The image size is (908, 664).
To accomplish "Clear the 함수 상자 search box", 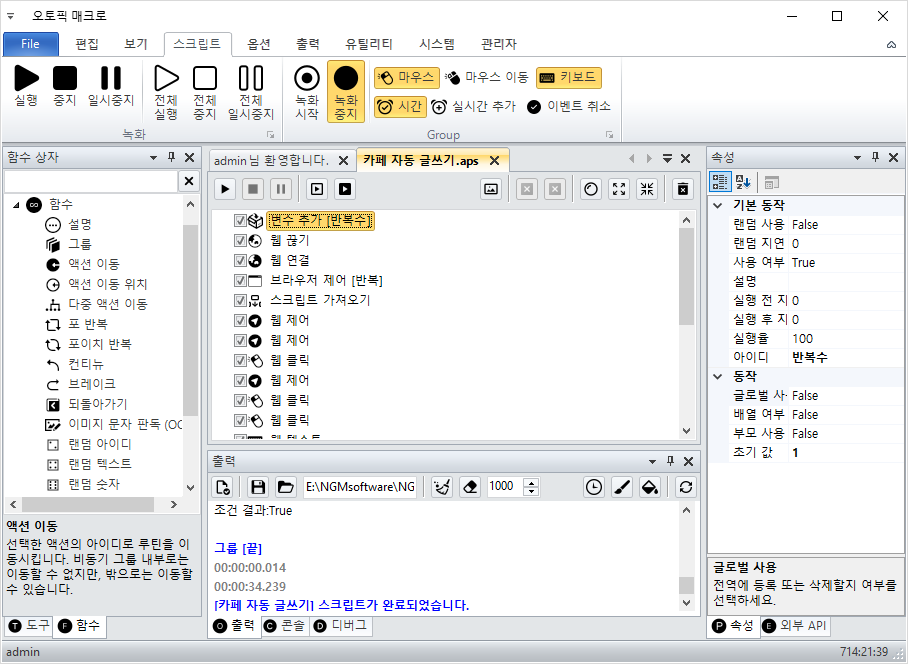I will 189,181.
